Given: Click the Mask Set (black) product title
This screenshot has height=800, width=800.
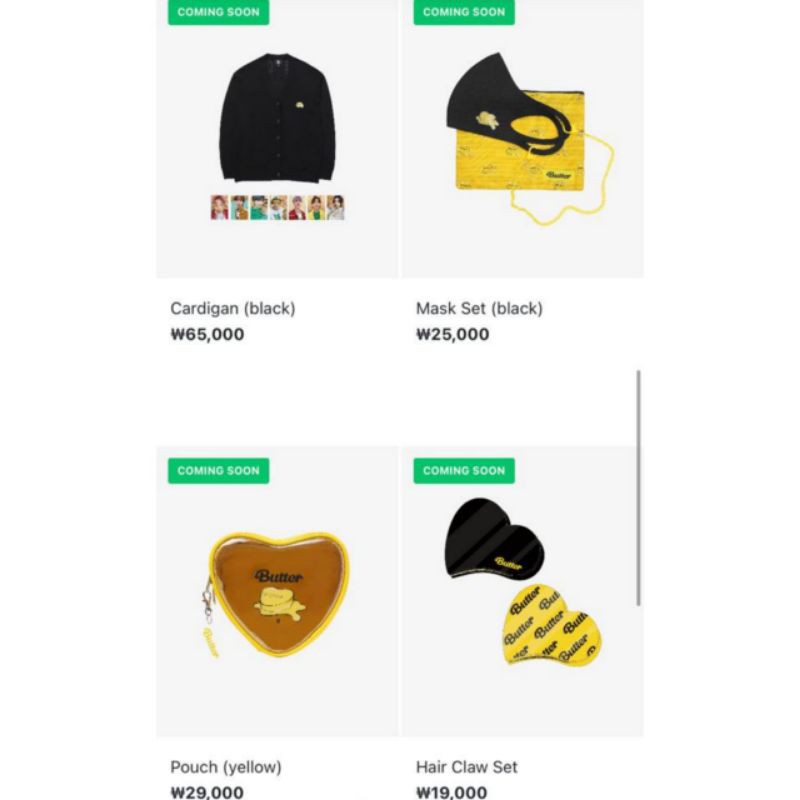Looking at the screenshot, I should tap(479, 309).
